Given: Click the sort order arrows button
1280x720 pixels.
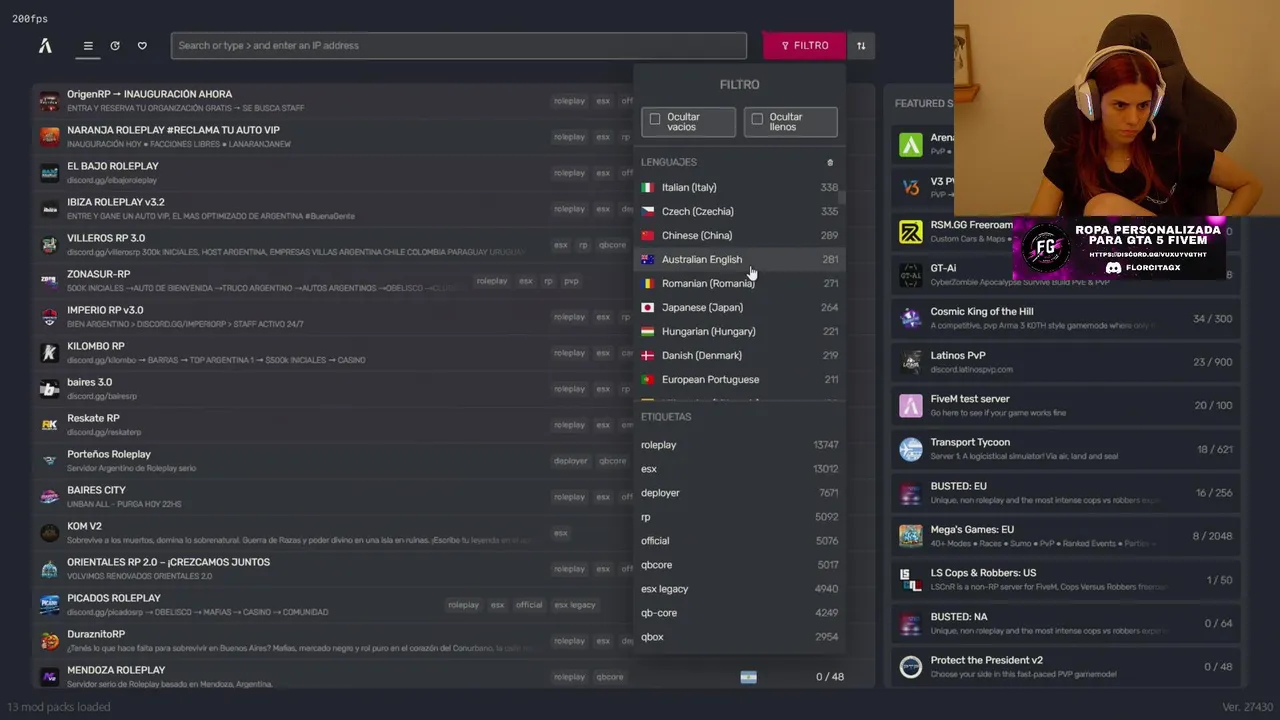Looking at the screenshot, I should 861,46.
